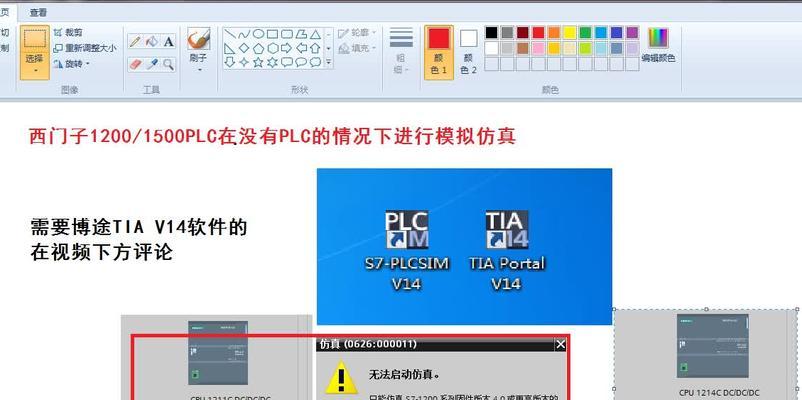The width and height of the screenshot is (802, 400).
Task: Pick the white palette color swatch
Action: click(491, 48)
